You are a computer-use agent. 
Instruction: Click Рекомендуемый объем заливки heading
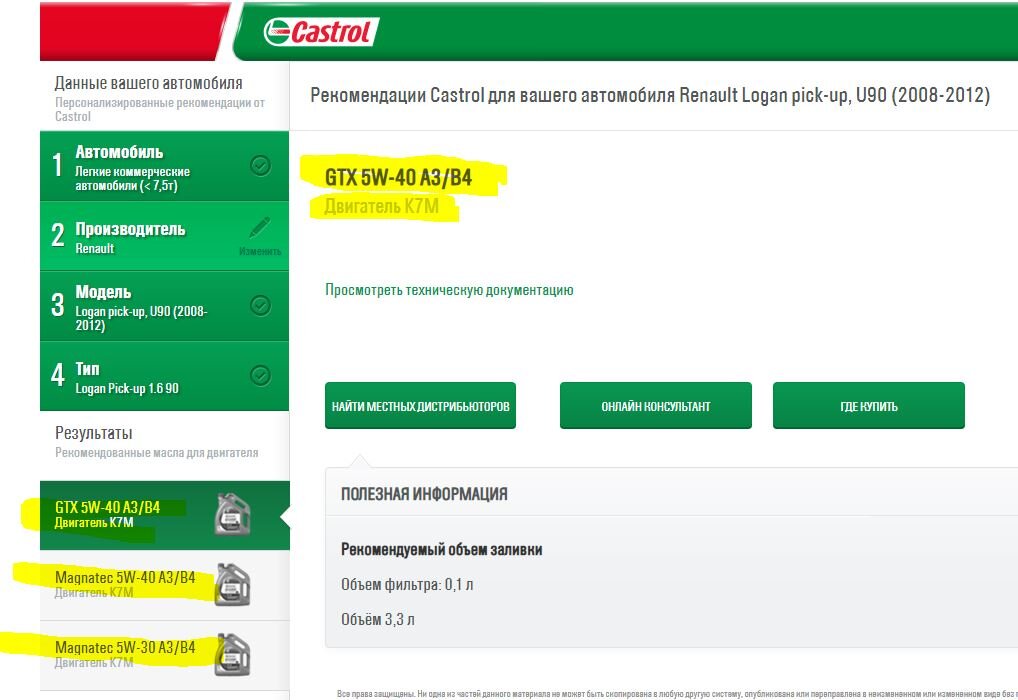coord(441,549)
